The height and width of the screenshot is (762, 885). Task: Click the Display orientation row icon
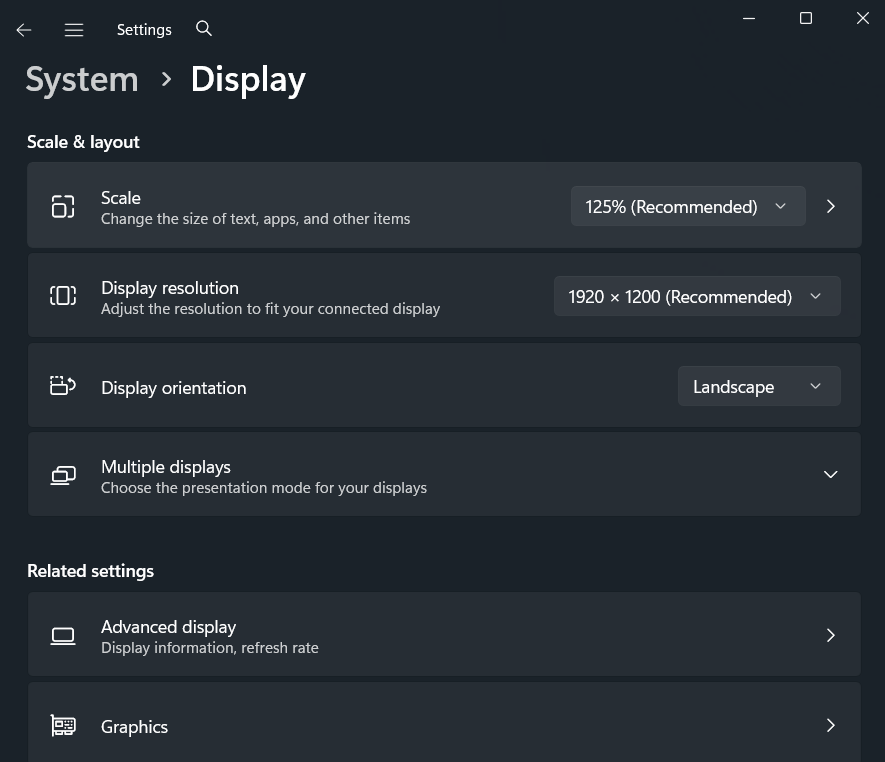63,386
